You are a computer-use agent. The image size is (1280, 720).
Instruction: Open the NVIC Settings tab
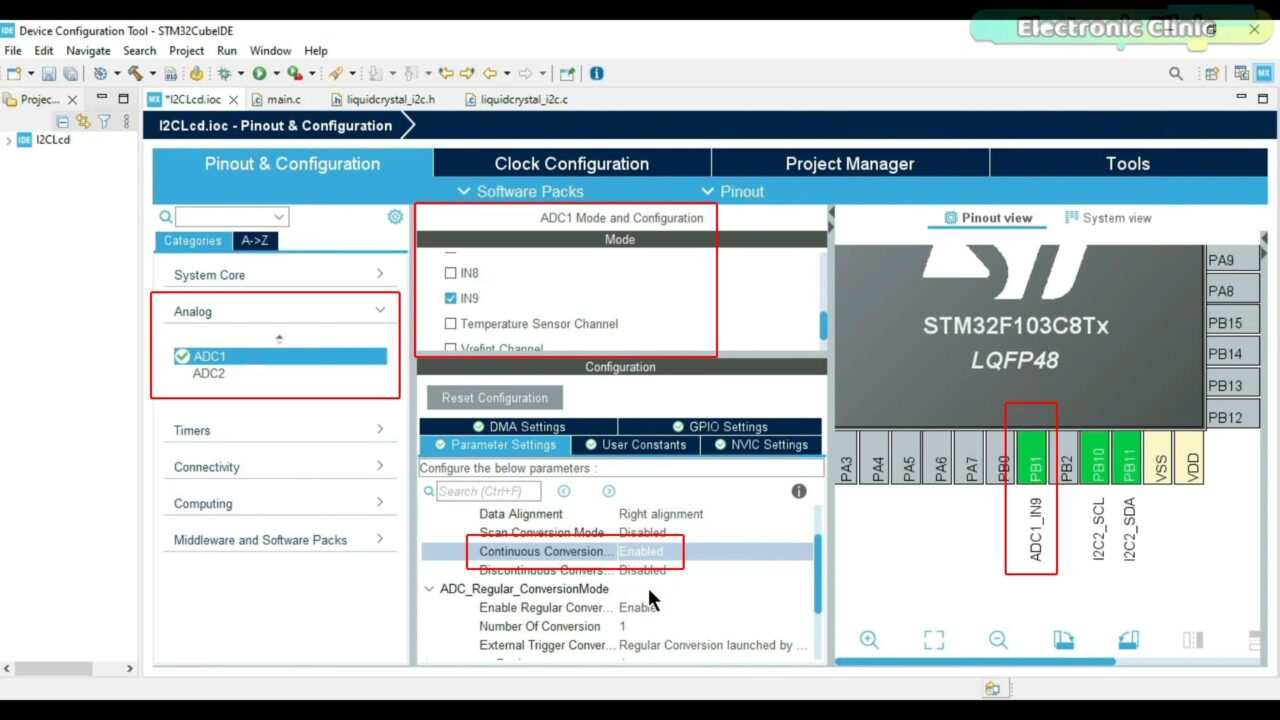click(761, 445)
